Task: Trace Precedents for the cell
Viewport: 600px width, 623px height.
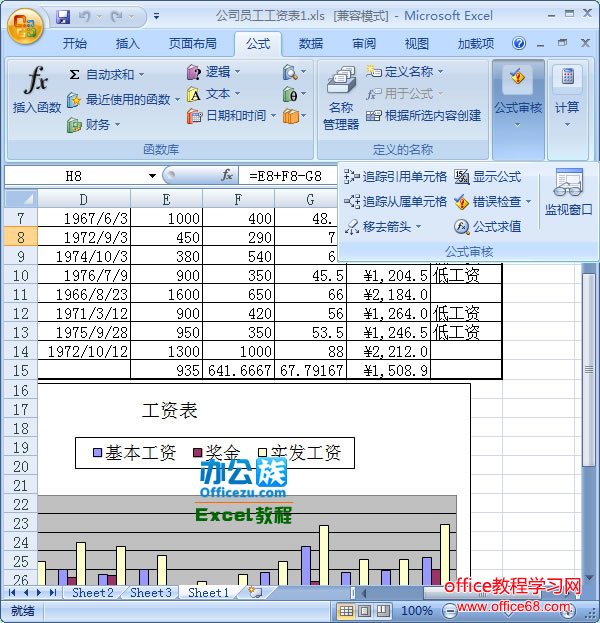Action: [x=395, y=176]
